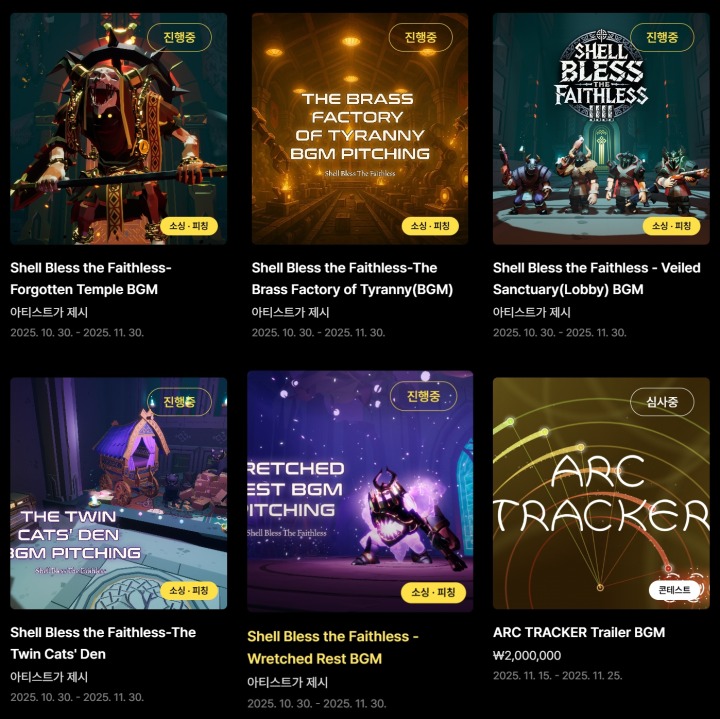
Task: Open The Twin Cats' Den title link
Action: pyautogui.click(x=103, y=643)
